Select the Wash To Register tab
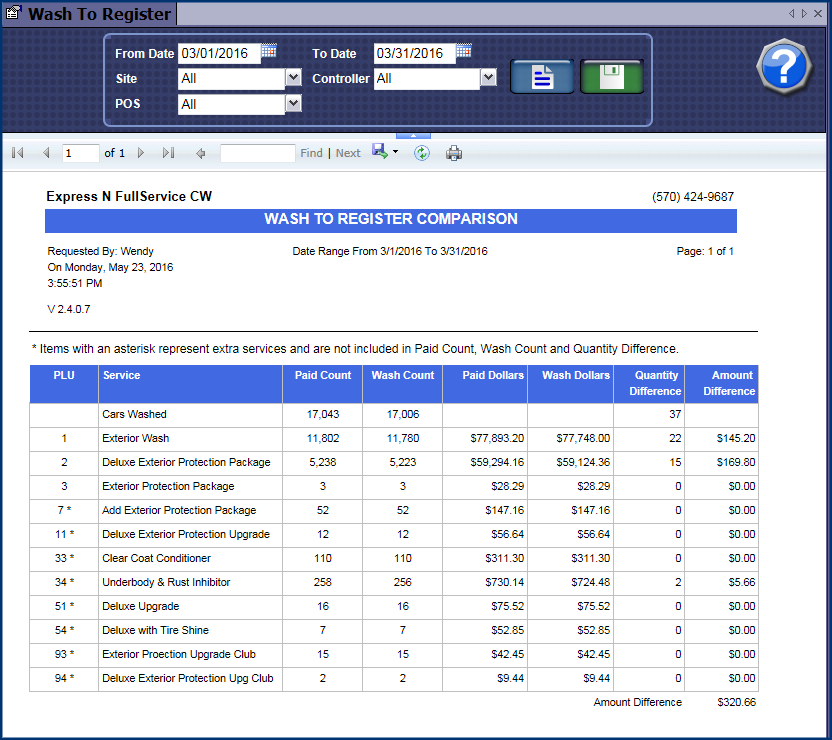This screenshot has width=832, height=740. 88,14
